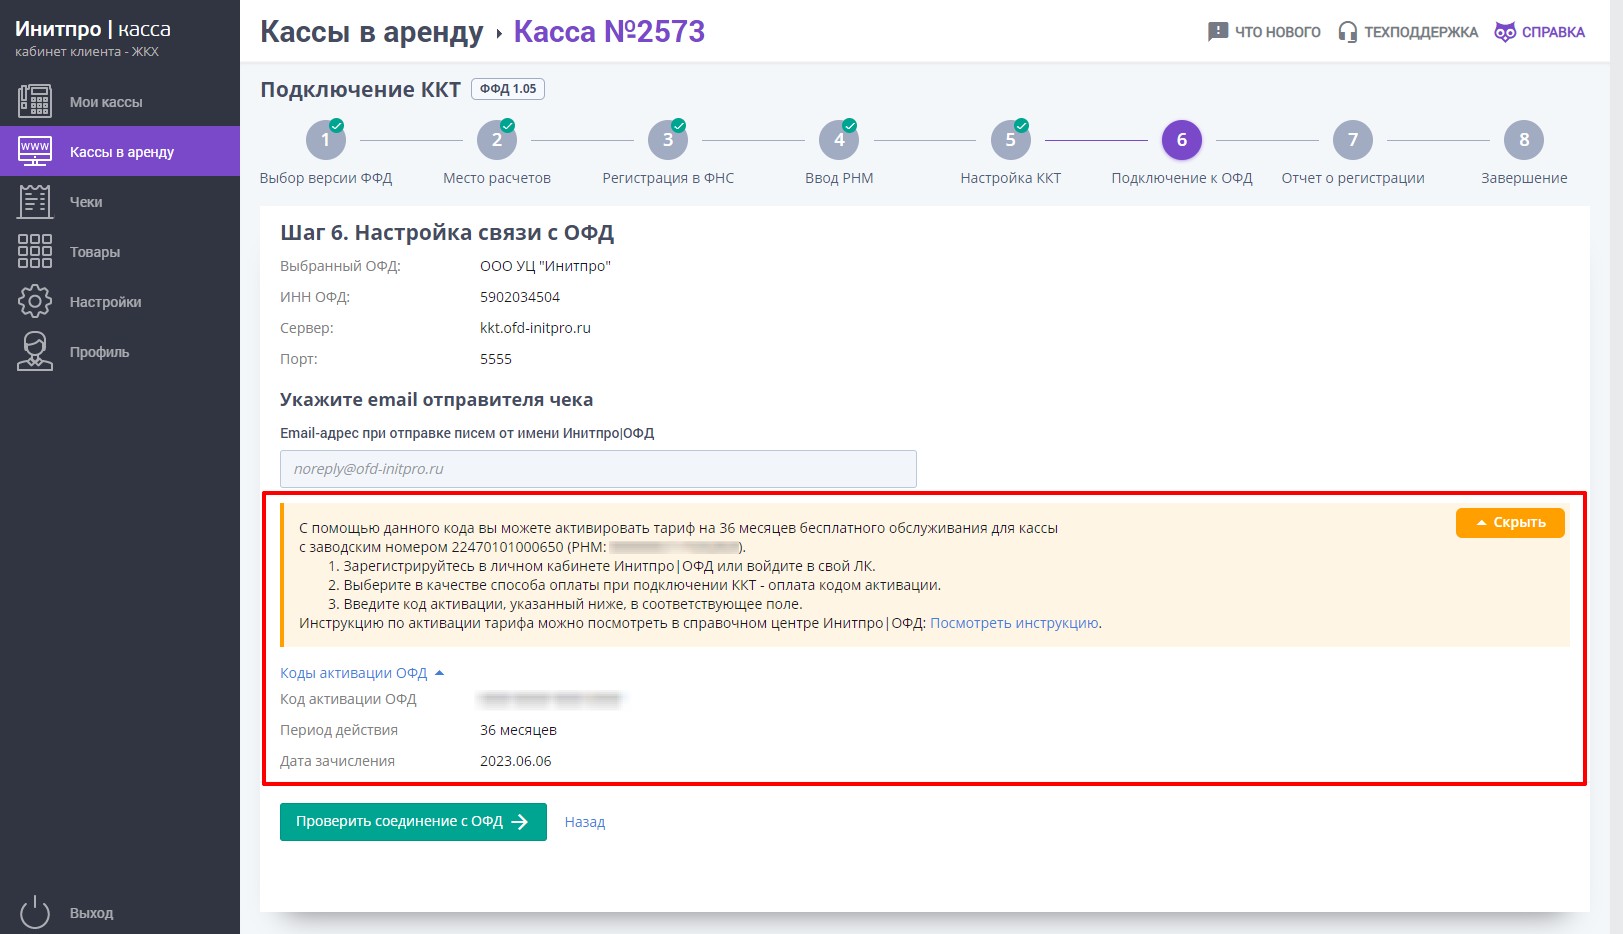Click the Касса №2573 title
1623x934 pixels.
click(609, 32)
